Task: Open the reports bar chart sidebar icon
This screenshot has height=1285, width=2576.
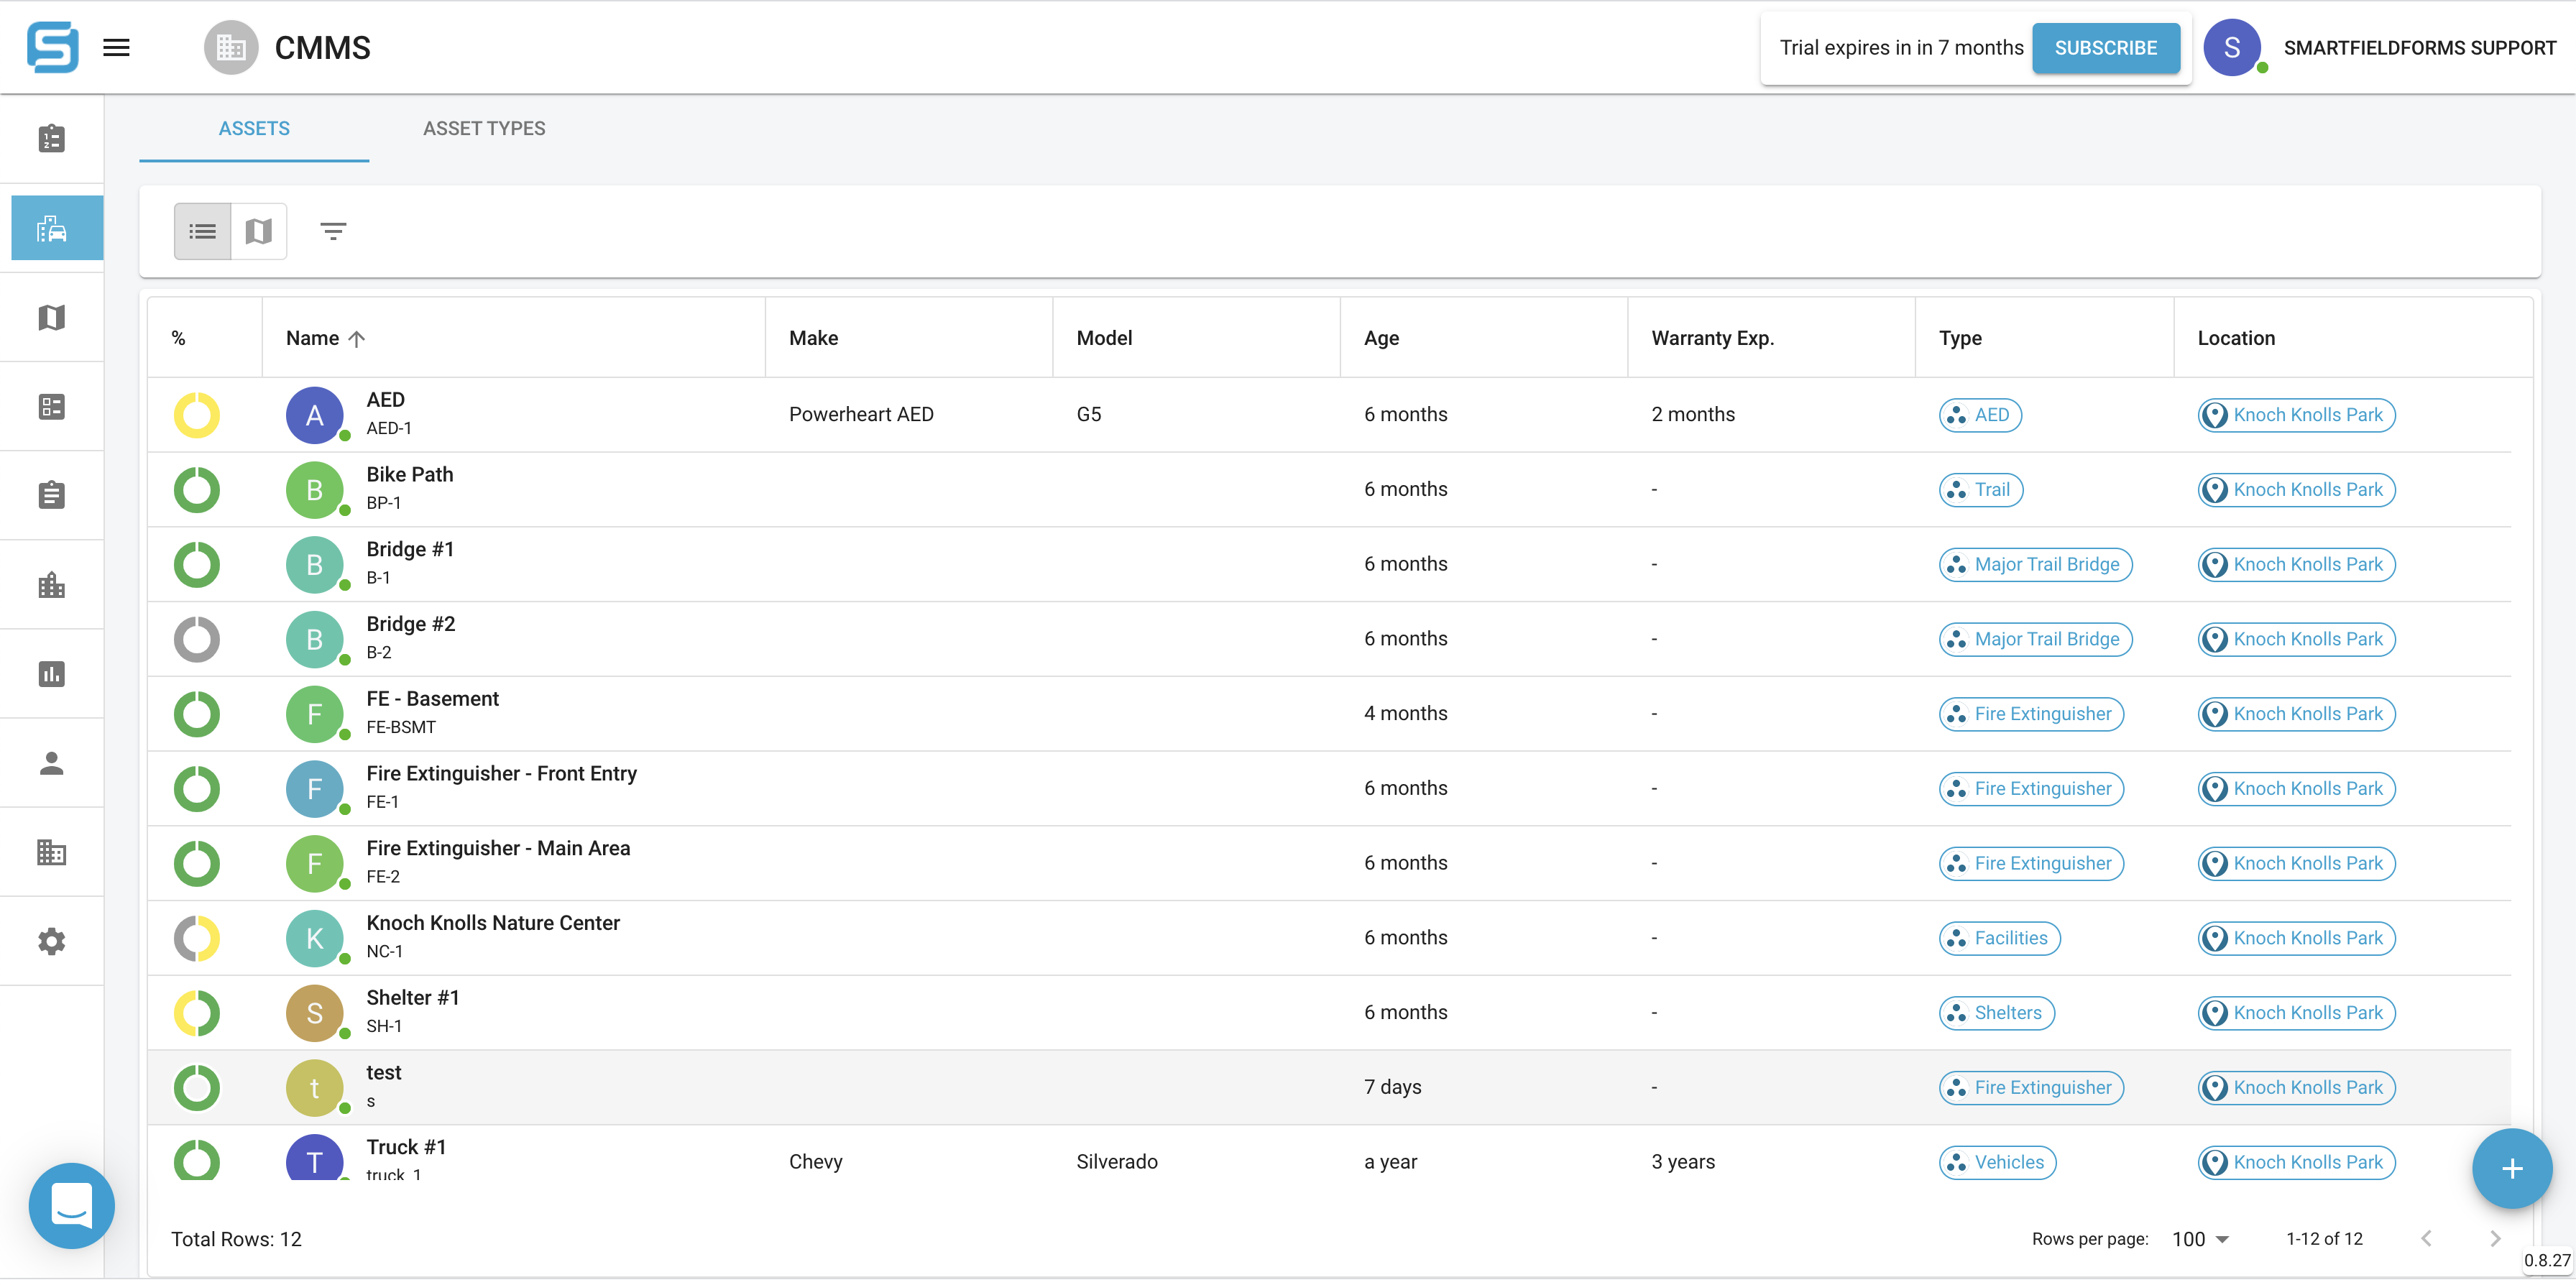Action: pos(52,674)
